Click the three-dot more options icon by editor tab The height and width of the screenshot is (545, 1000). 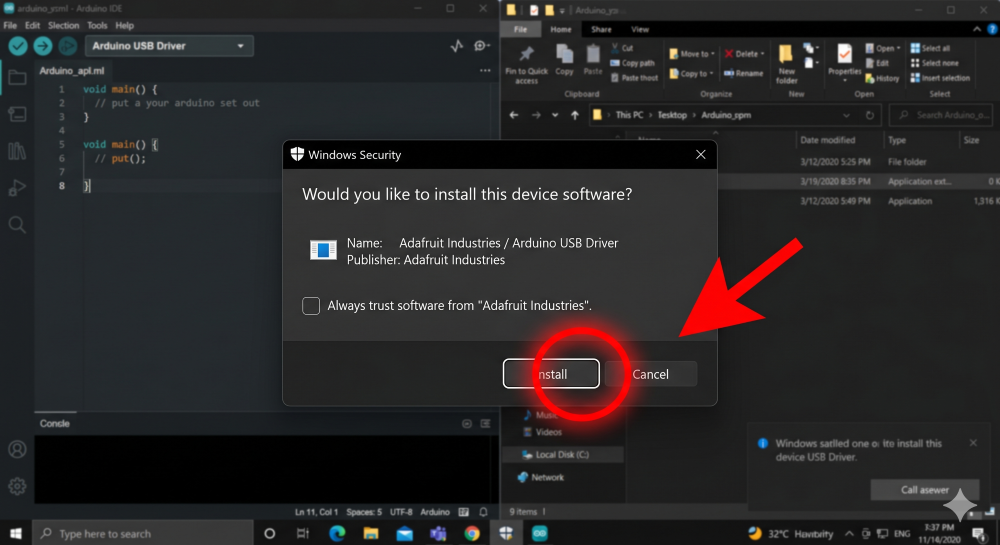(x=485, y=71)
